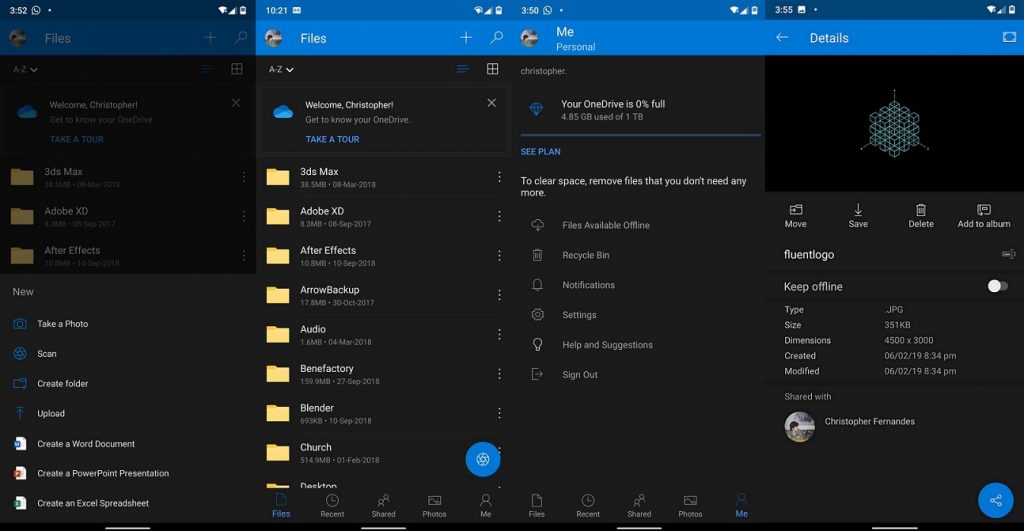The height and width of the screenshot is (531, 1024).
Task: Go back using the Details back arrow
Action: (782, 38)
